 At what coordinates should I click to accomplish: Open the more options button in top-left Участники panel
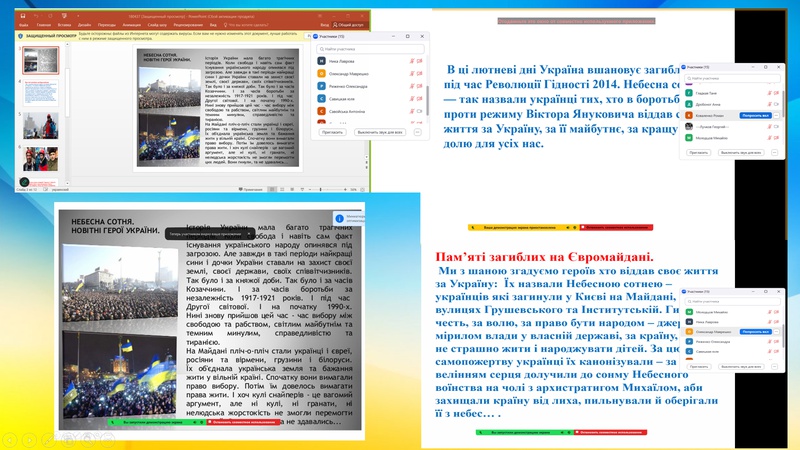(417, 132)
